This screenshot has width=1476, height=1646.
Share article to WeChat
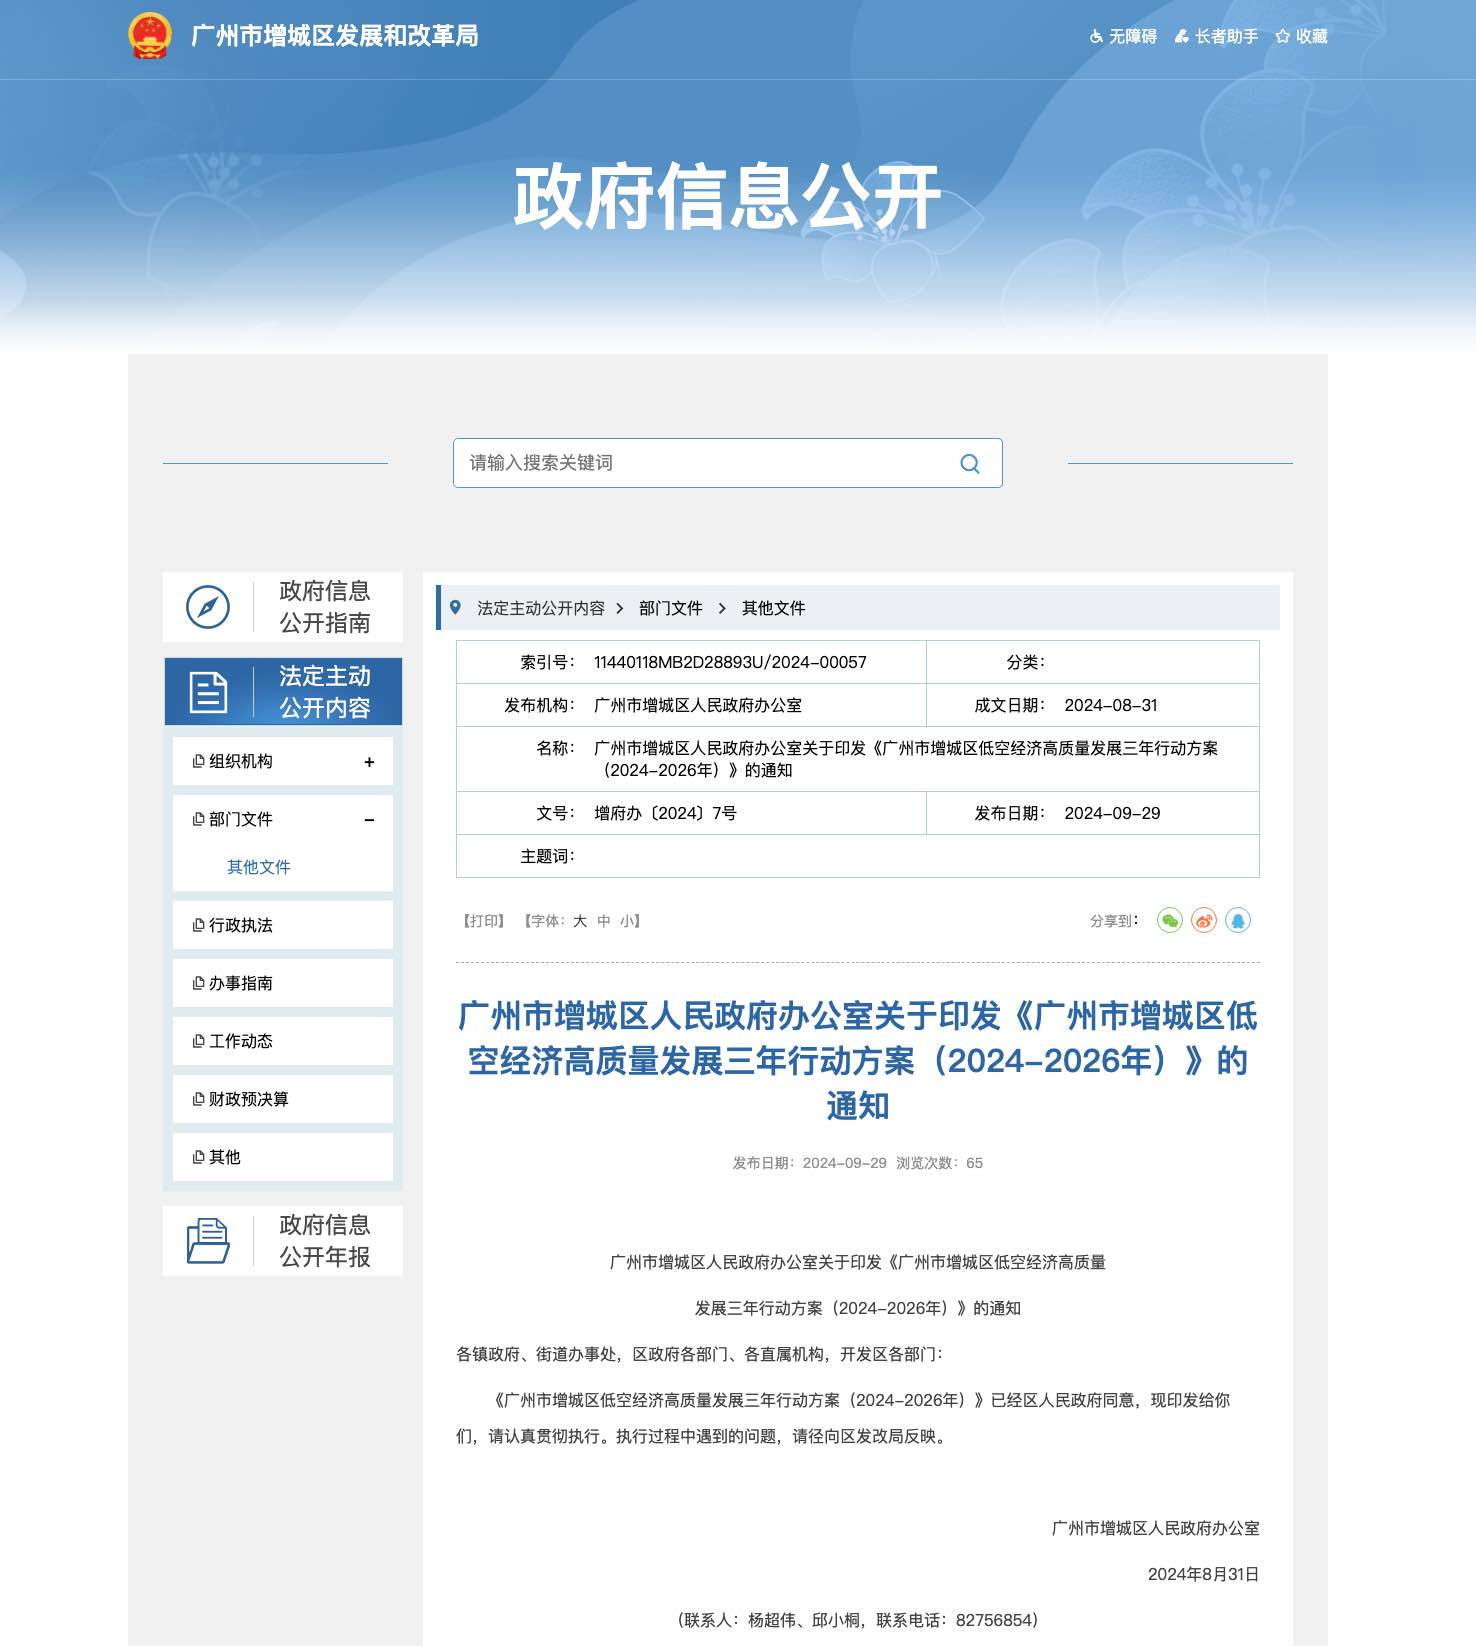coord(1169,921)
